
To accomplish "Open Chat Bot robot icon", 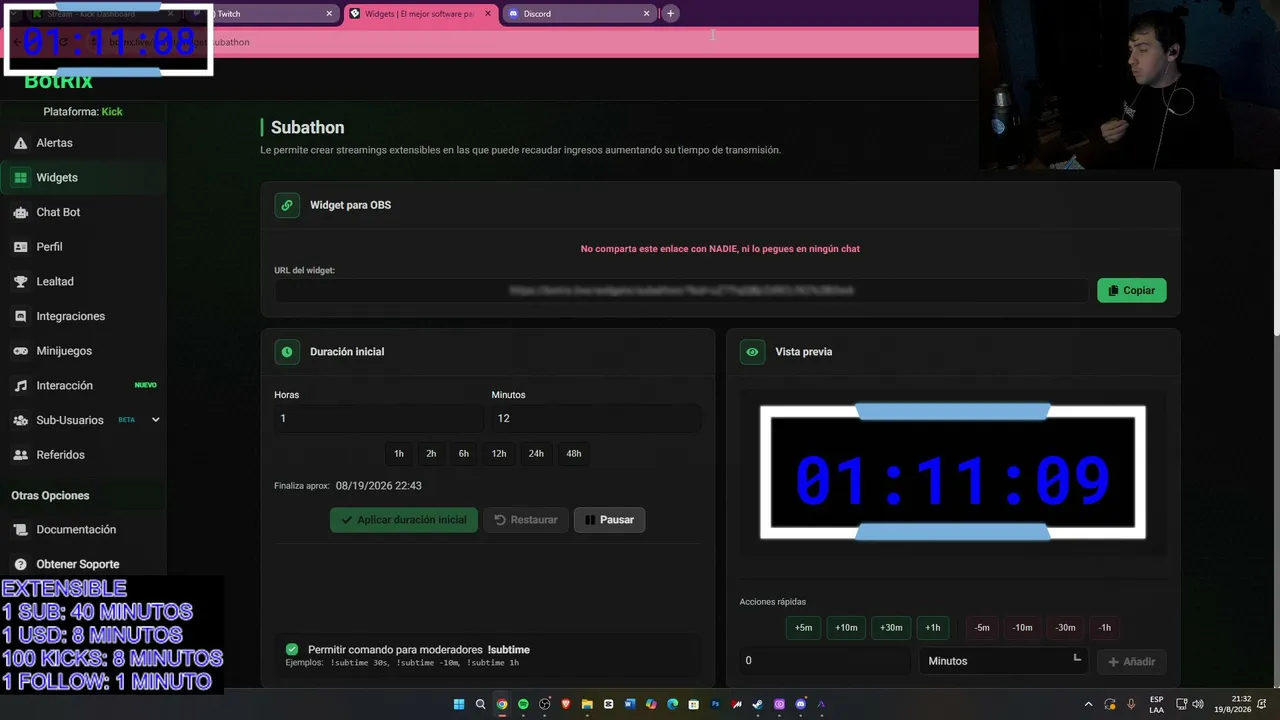I will [x=20, y=212].
